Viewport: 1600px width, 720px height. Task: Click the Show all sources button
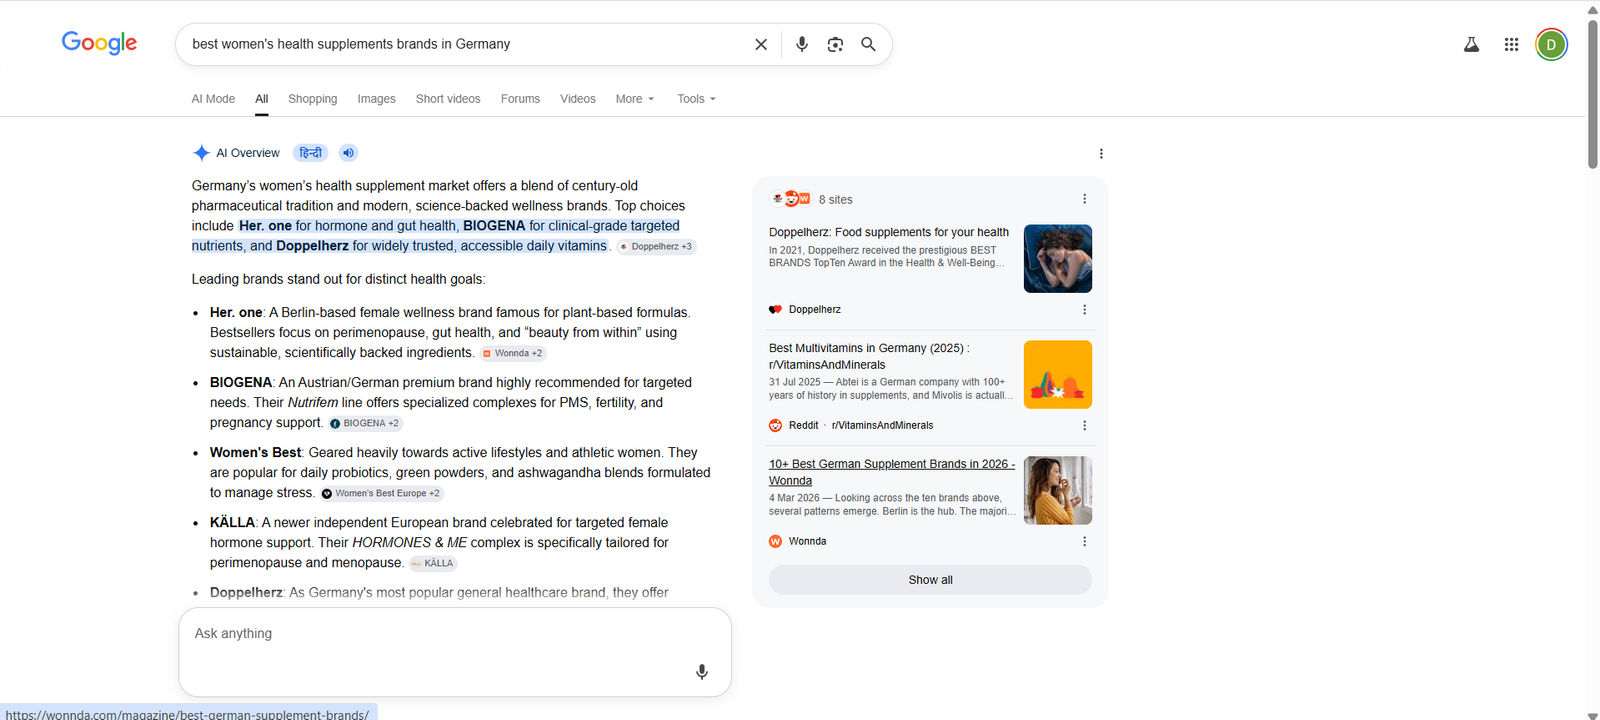tap(930, 580)
